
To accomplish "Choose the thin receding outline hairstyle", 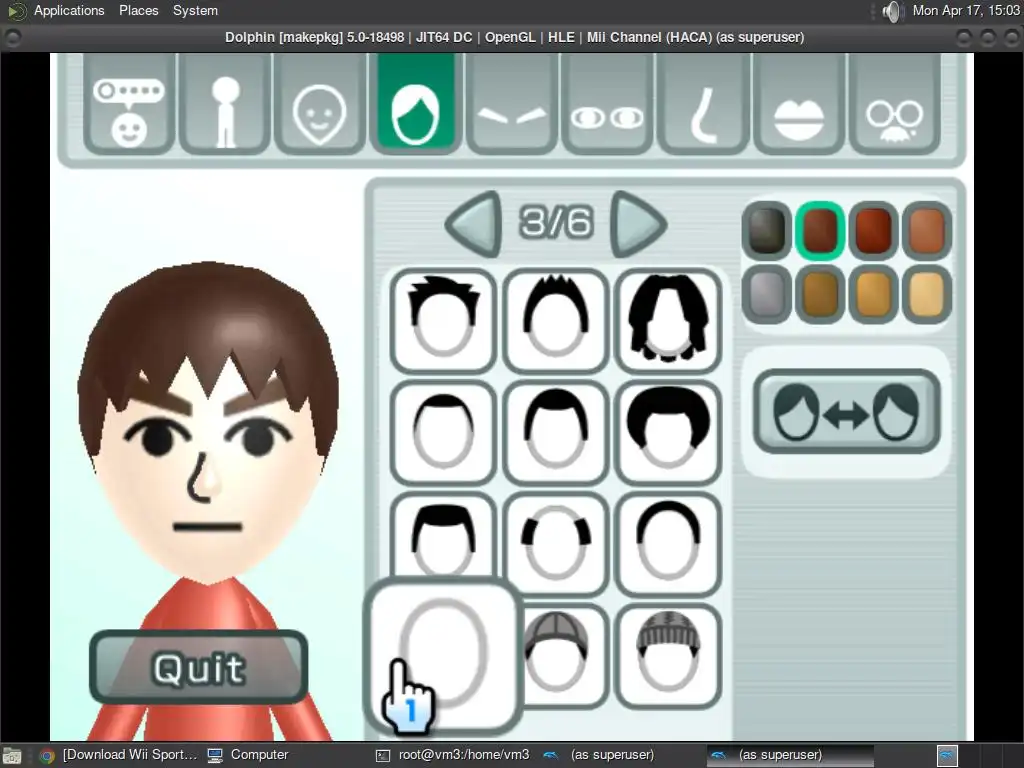I will 668,545.
